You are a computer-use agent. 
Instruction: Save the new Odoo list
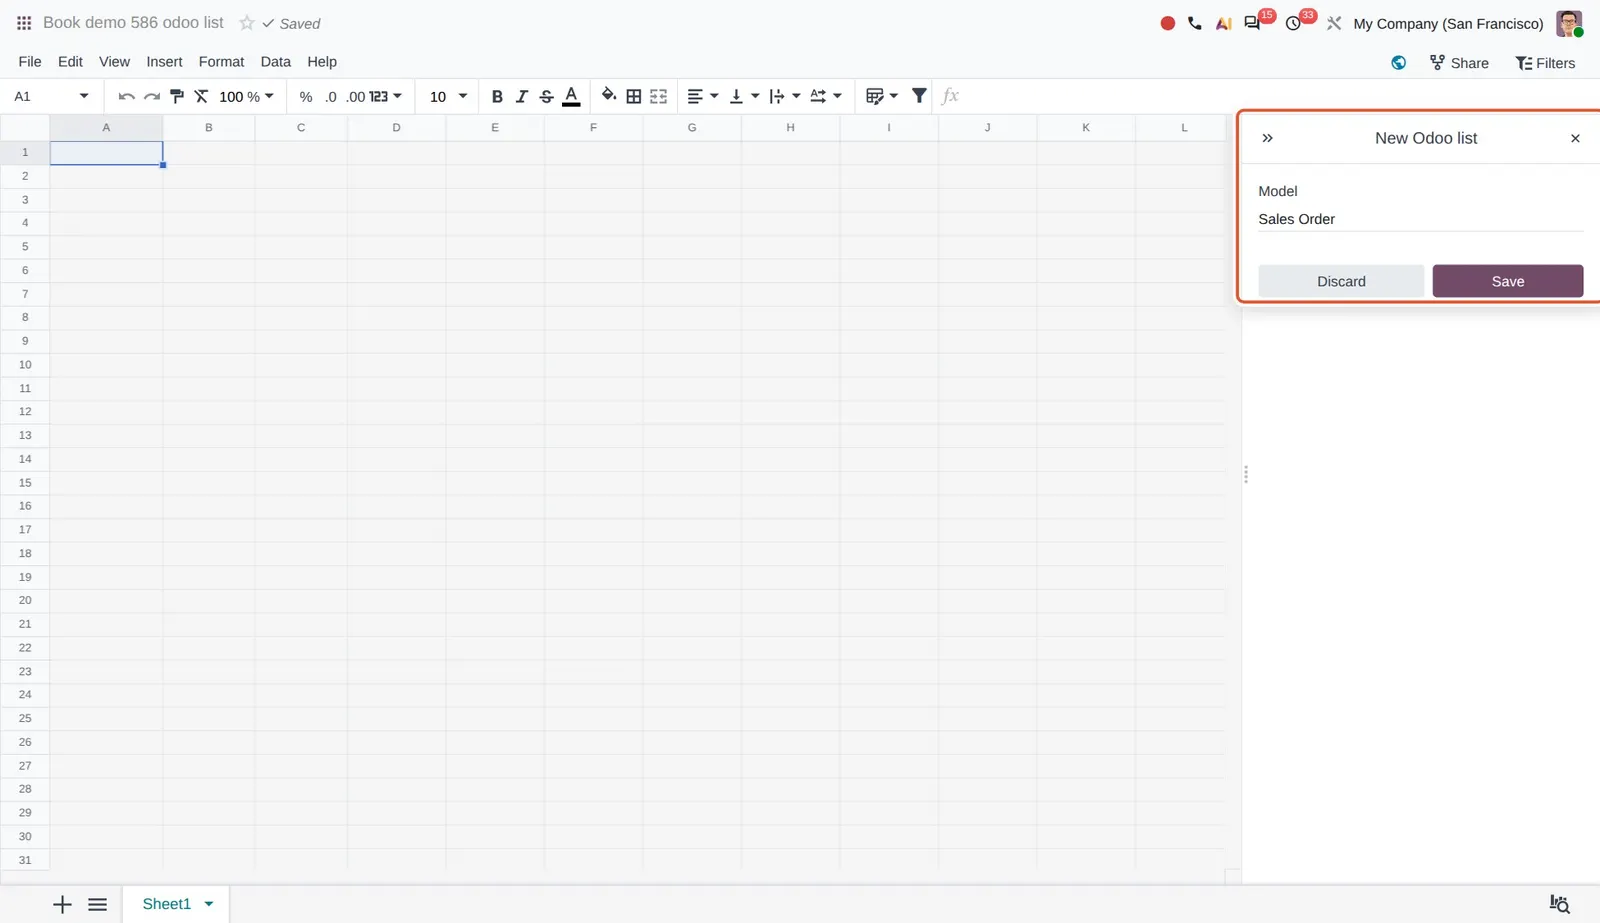[x=1508, y=281]
